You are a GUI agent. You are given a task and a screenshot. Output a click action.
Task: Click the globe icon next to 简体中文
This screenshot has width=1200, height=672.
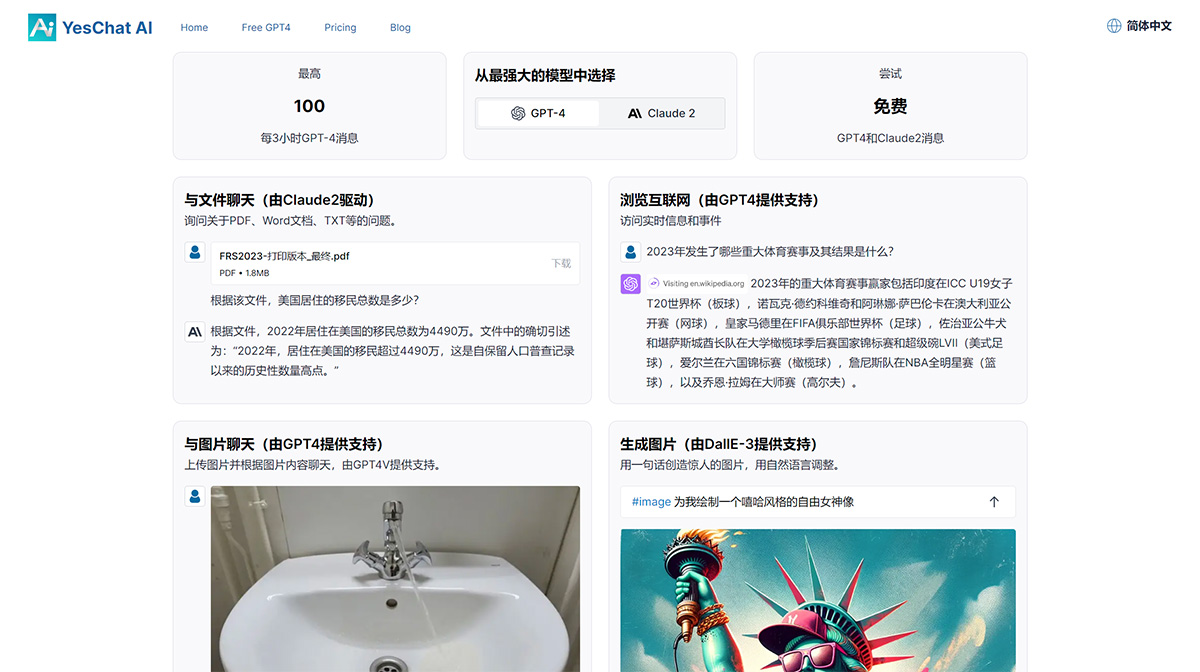point(1113,25)
